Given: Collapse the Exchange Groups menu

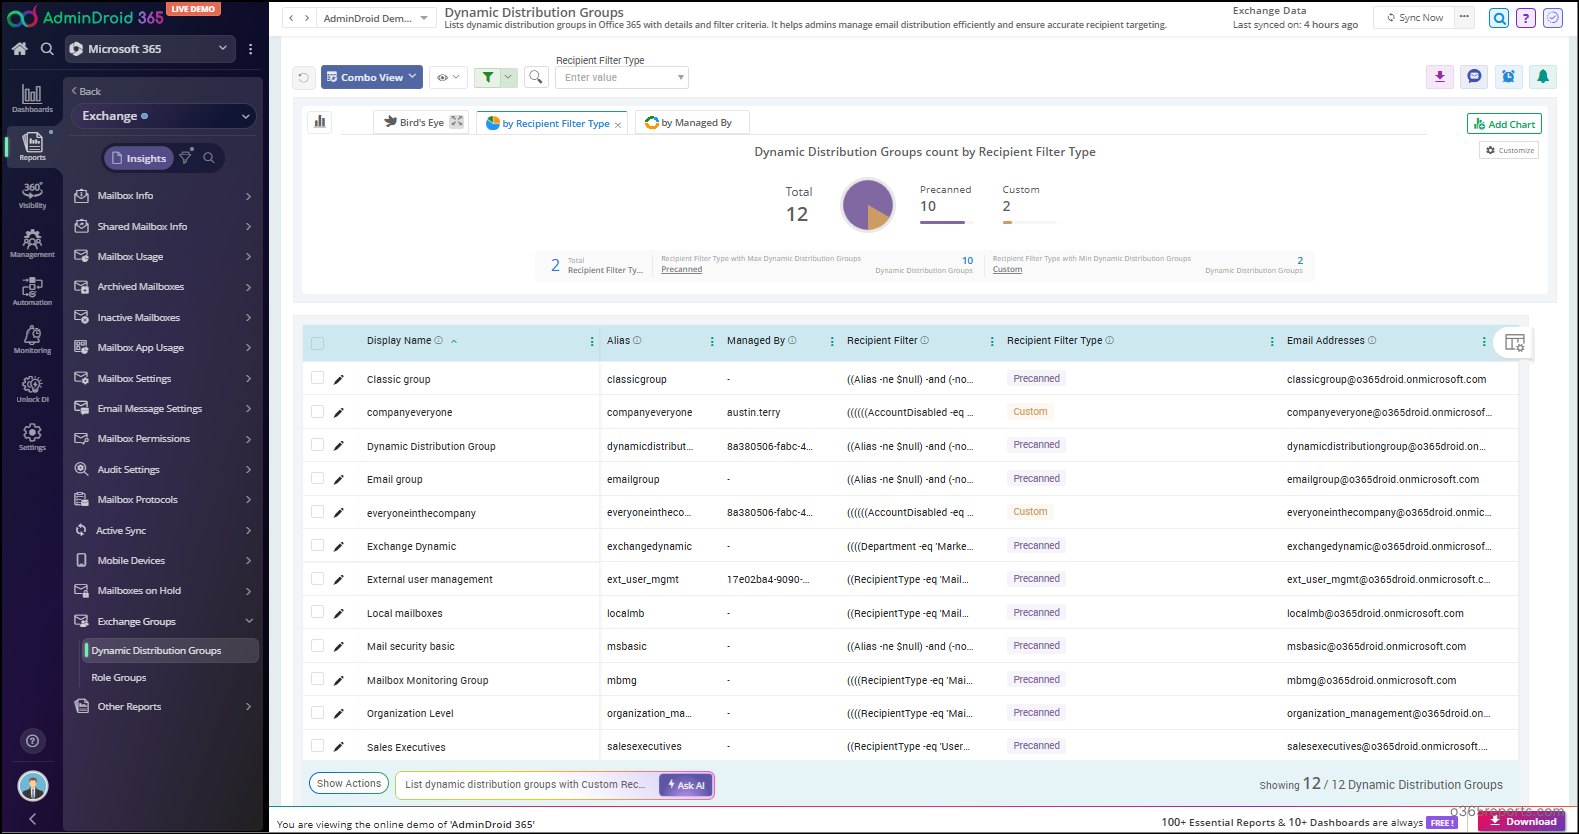Looking at the screenshot, I should click(x=162, y=621).
